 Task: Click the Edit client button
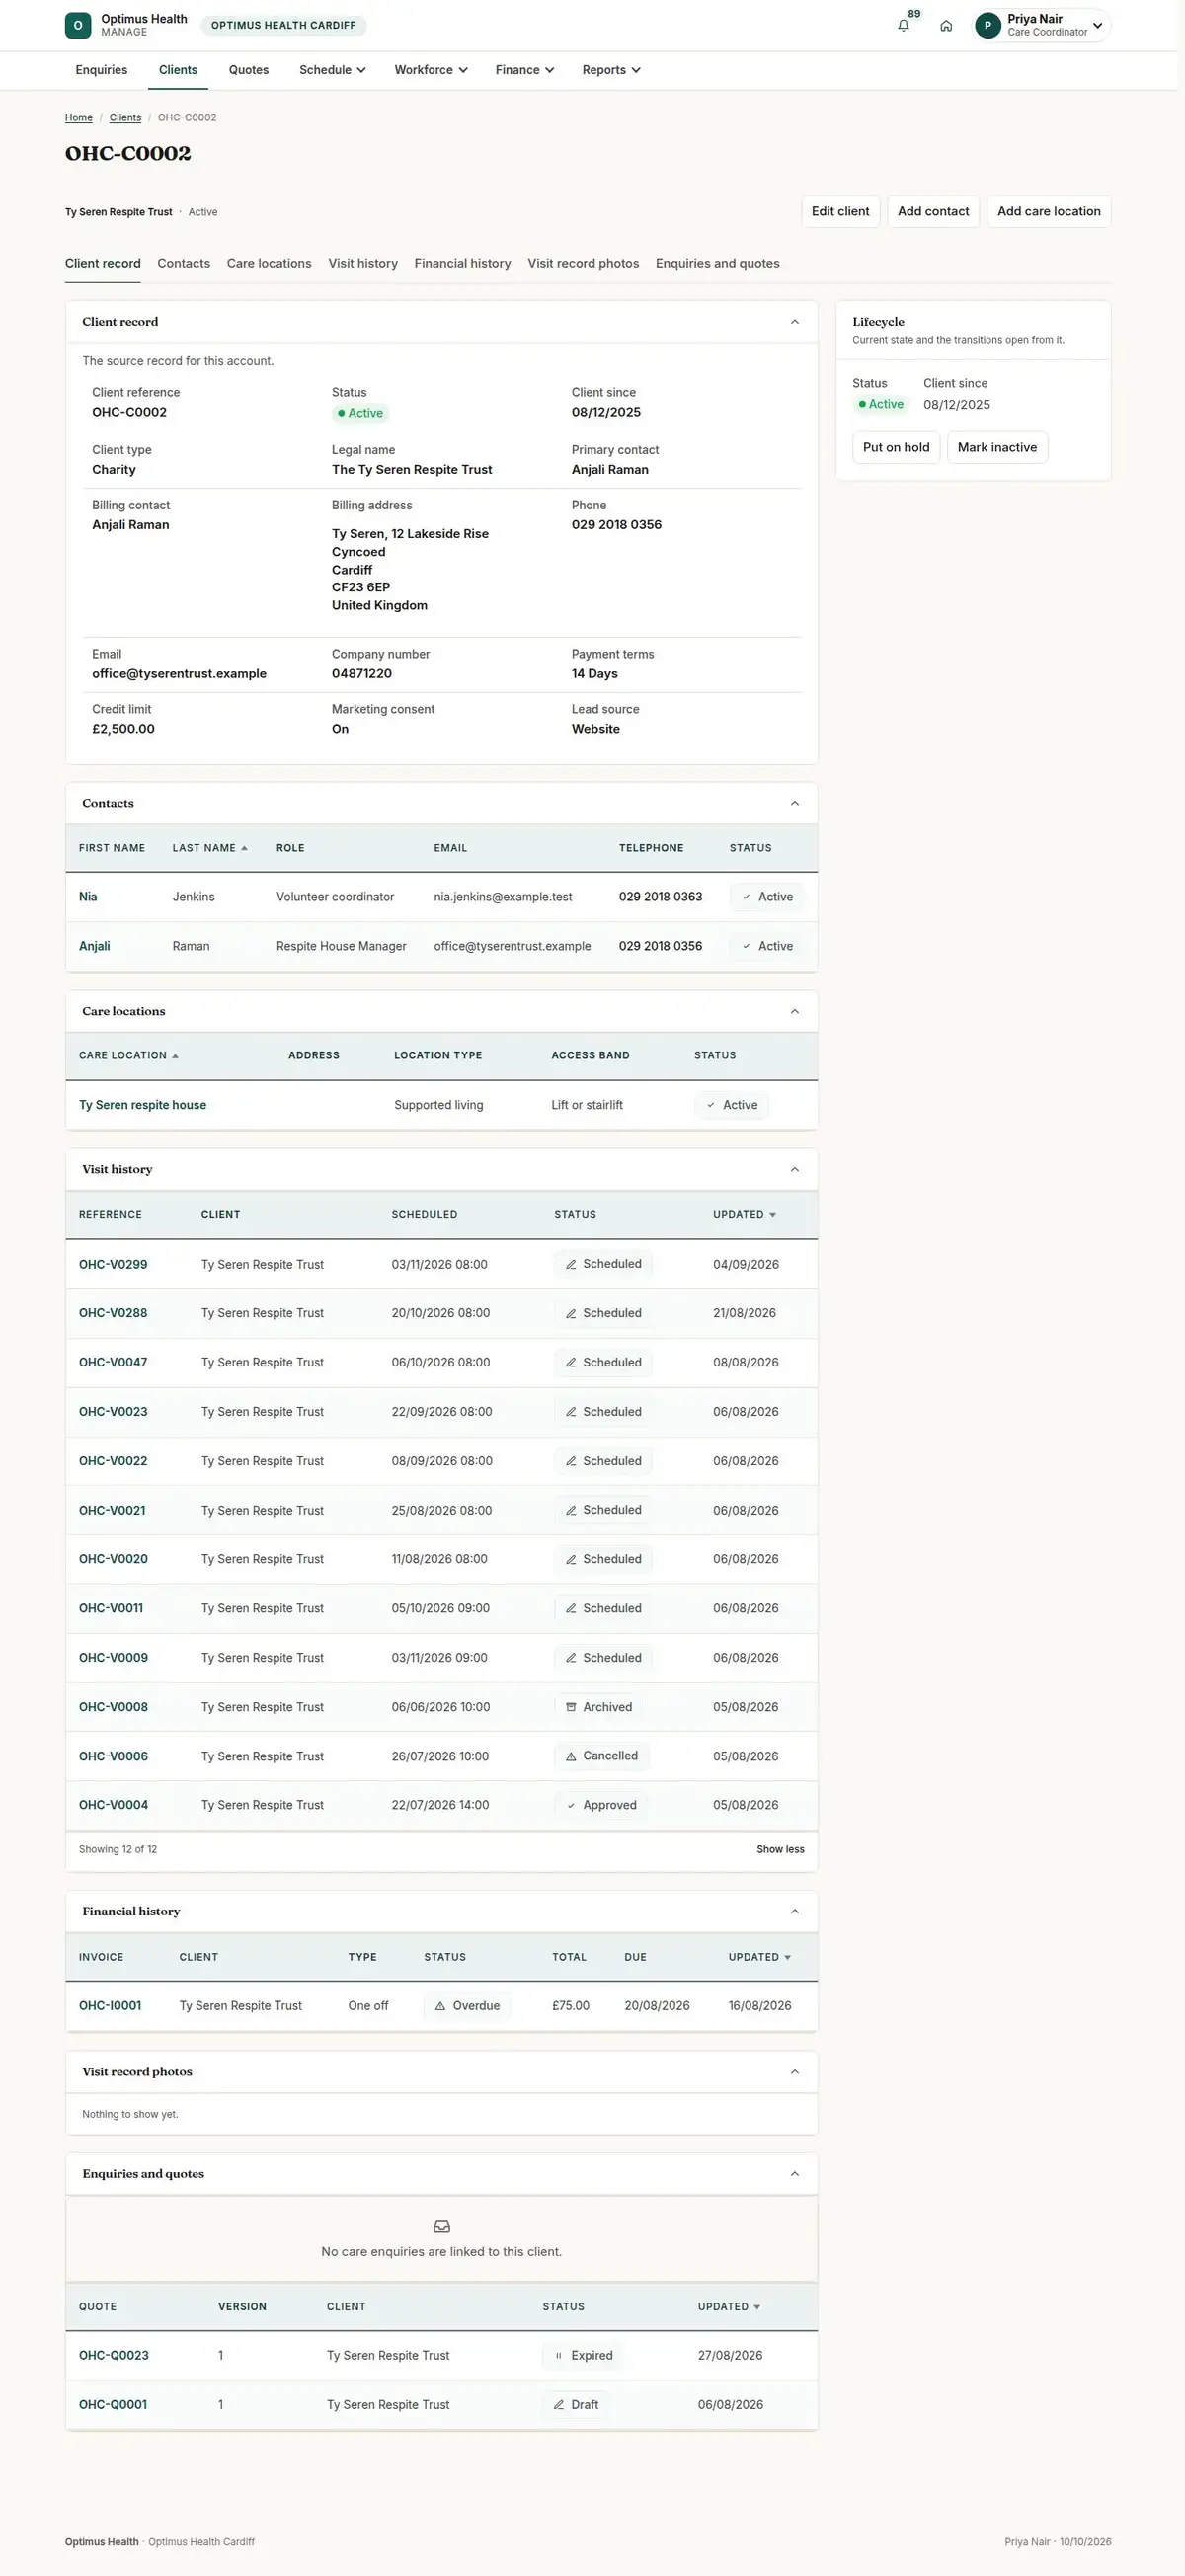click(x=840, y=211)
